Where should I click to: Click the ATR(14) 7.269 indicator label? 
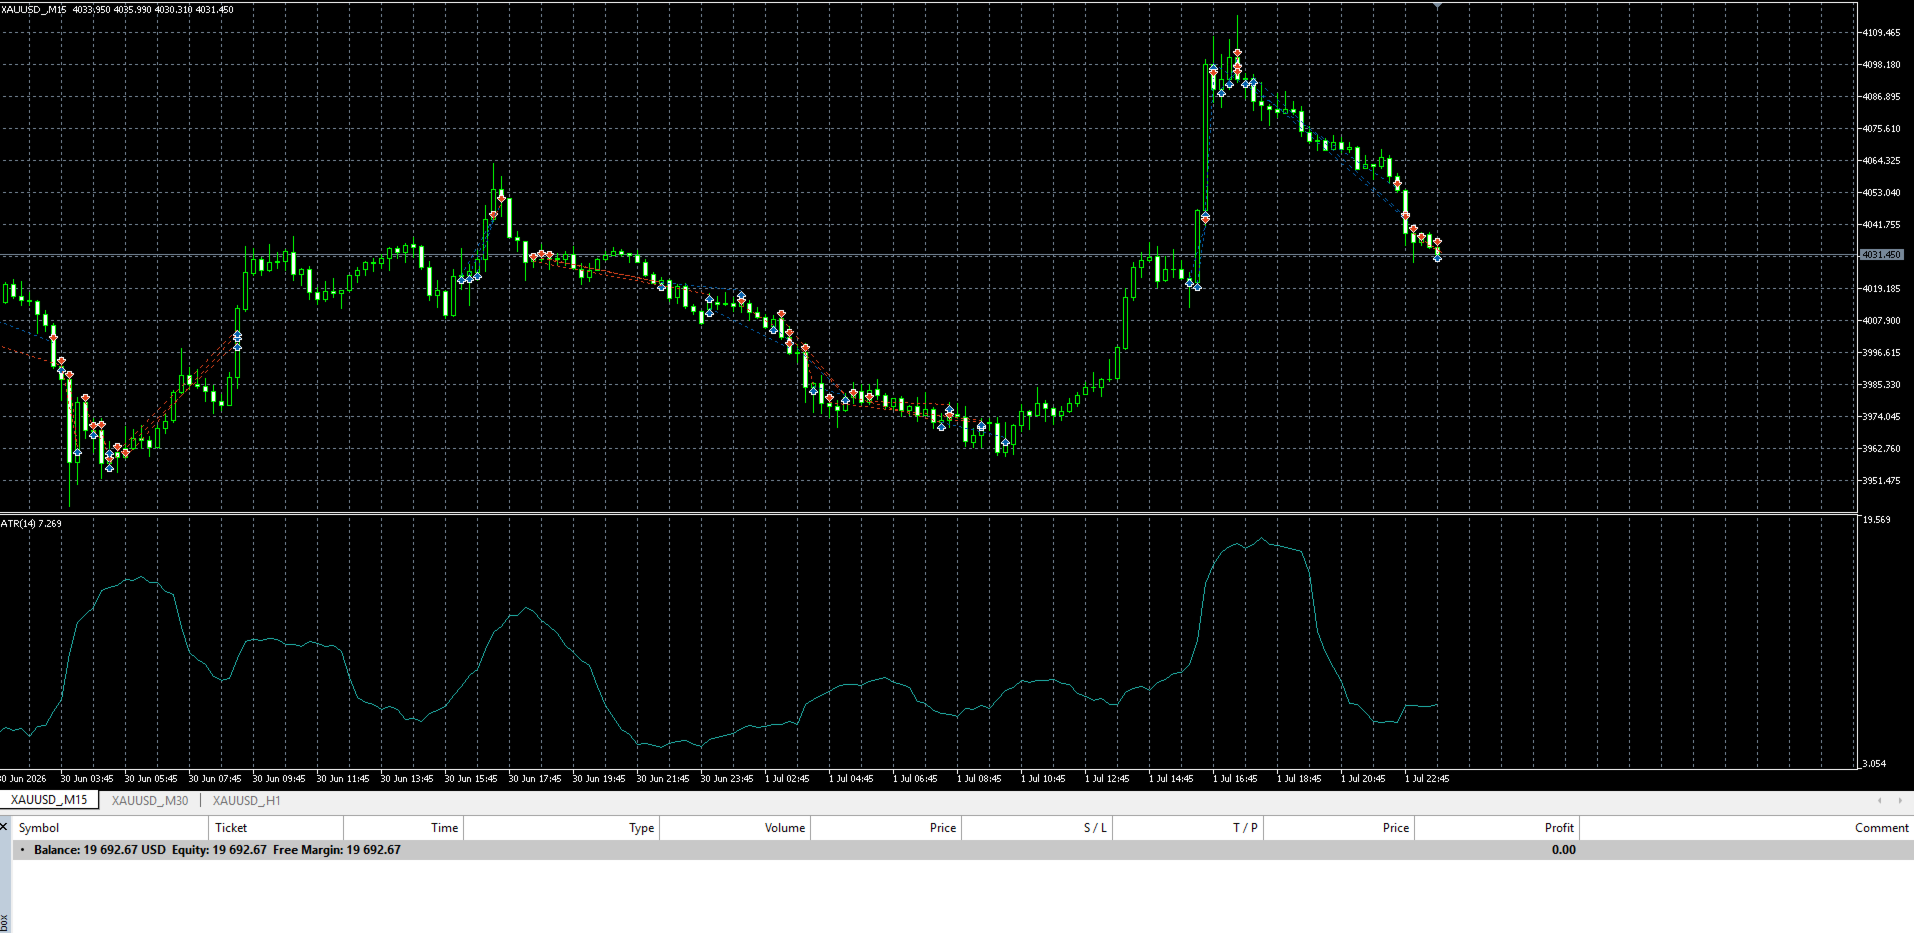[x=31, y=523]
